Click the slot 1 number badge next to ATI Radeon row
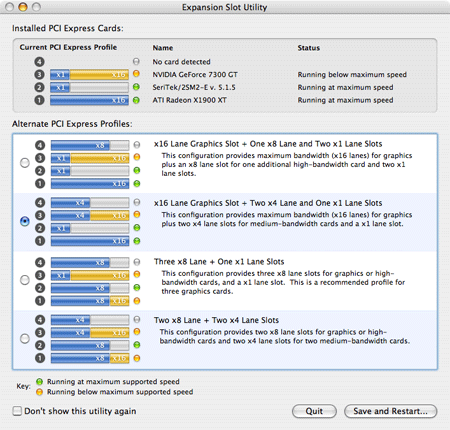Screen dimensions: 450x430 [x=39, y=100]
